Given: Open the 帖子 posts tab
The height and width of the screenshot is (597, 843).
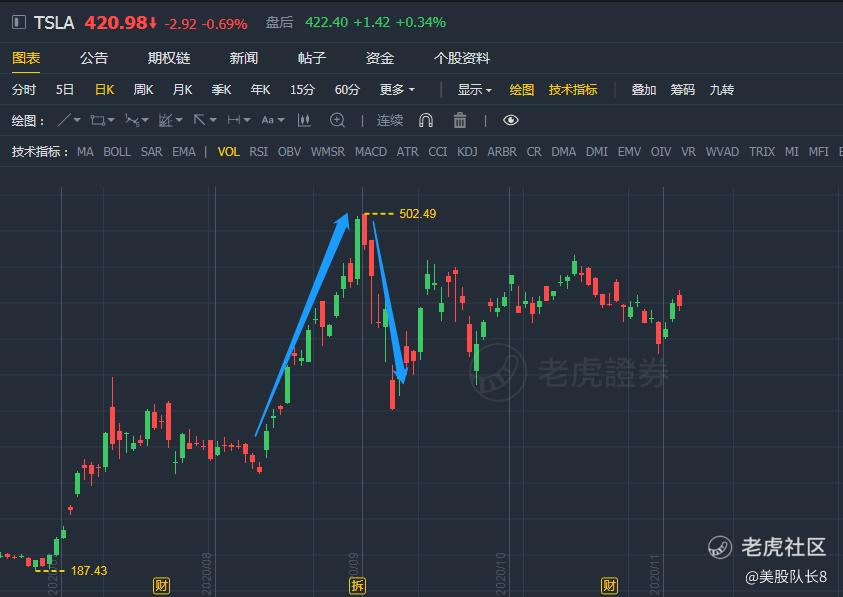Looking at the screenshot, I should tap(312, 58).
